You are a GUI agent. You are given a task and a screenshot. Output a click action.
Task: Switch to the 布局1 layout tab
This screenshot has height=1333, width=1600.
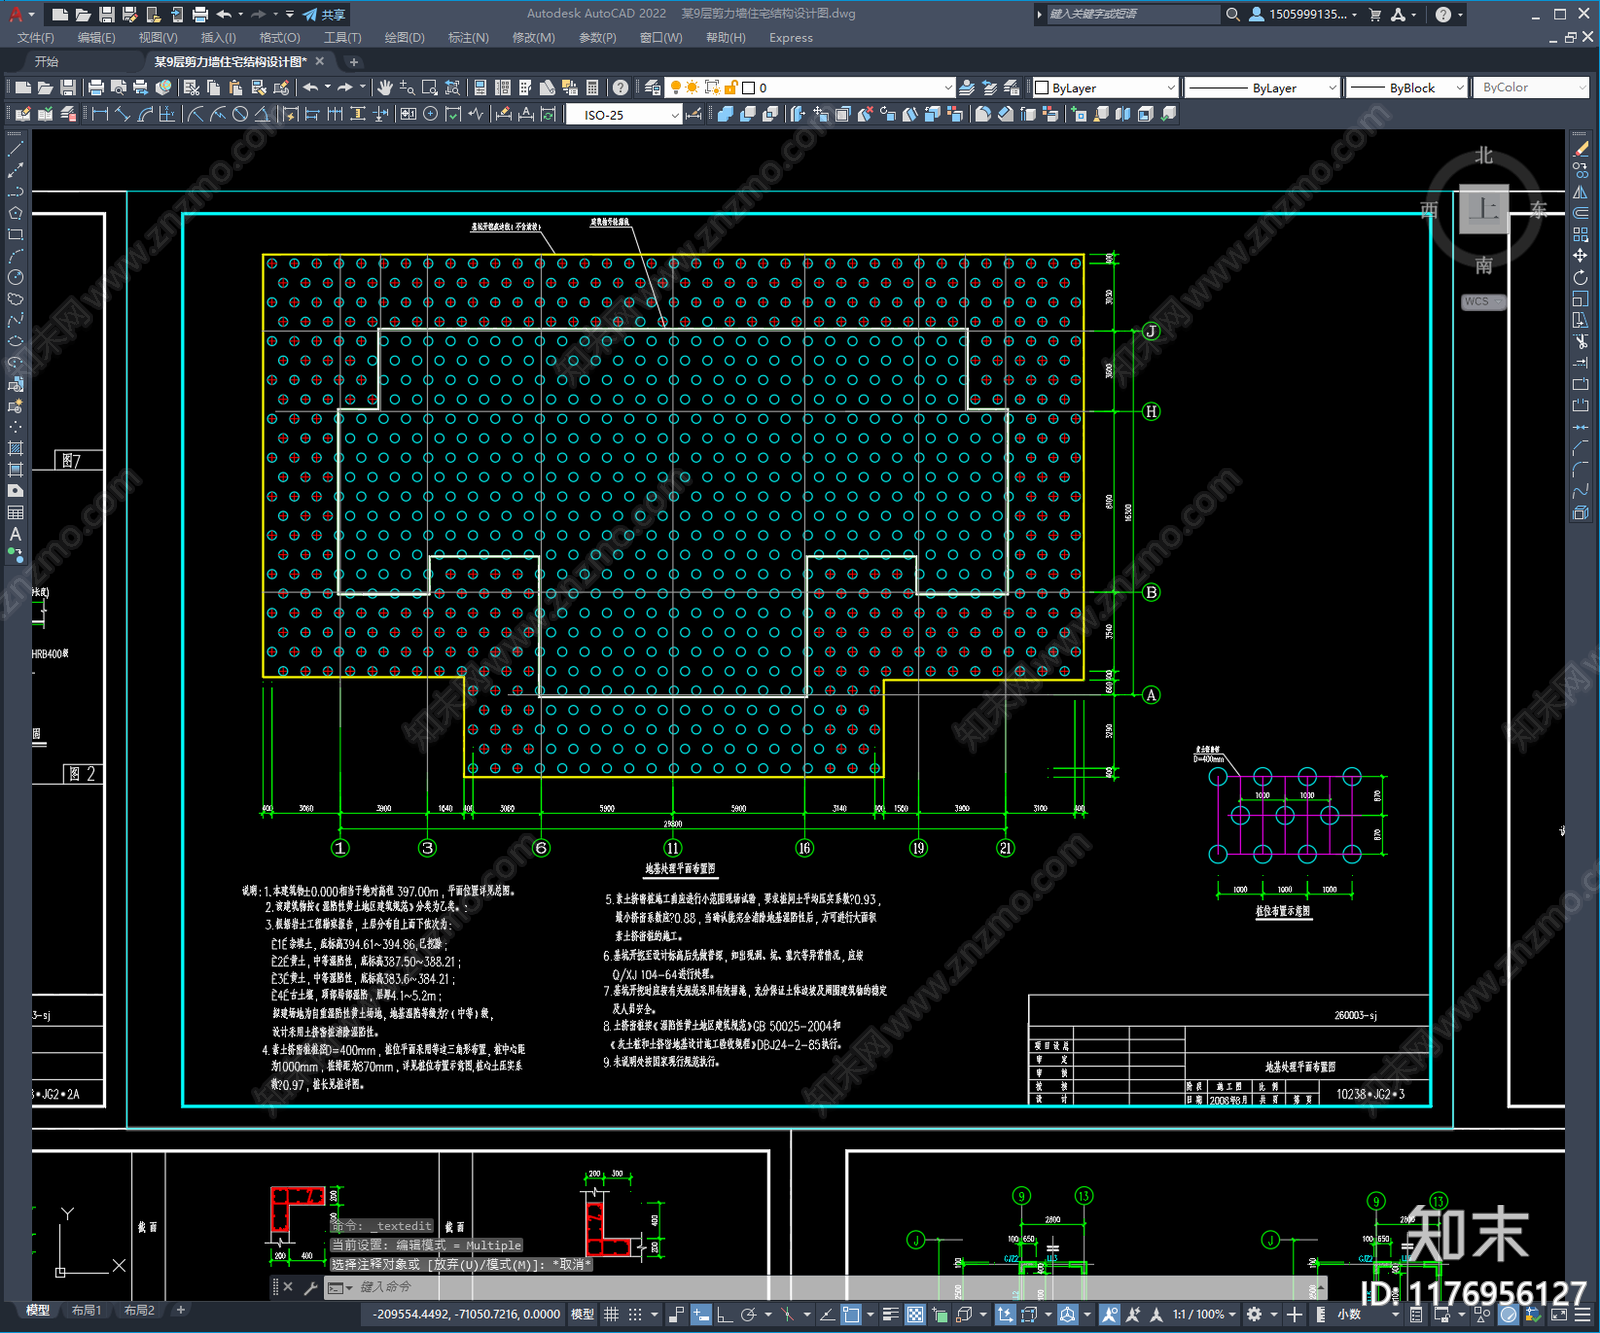point(86,1310)
